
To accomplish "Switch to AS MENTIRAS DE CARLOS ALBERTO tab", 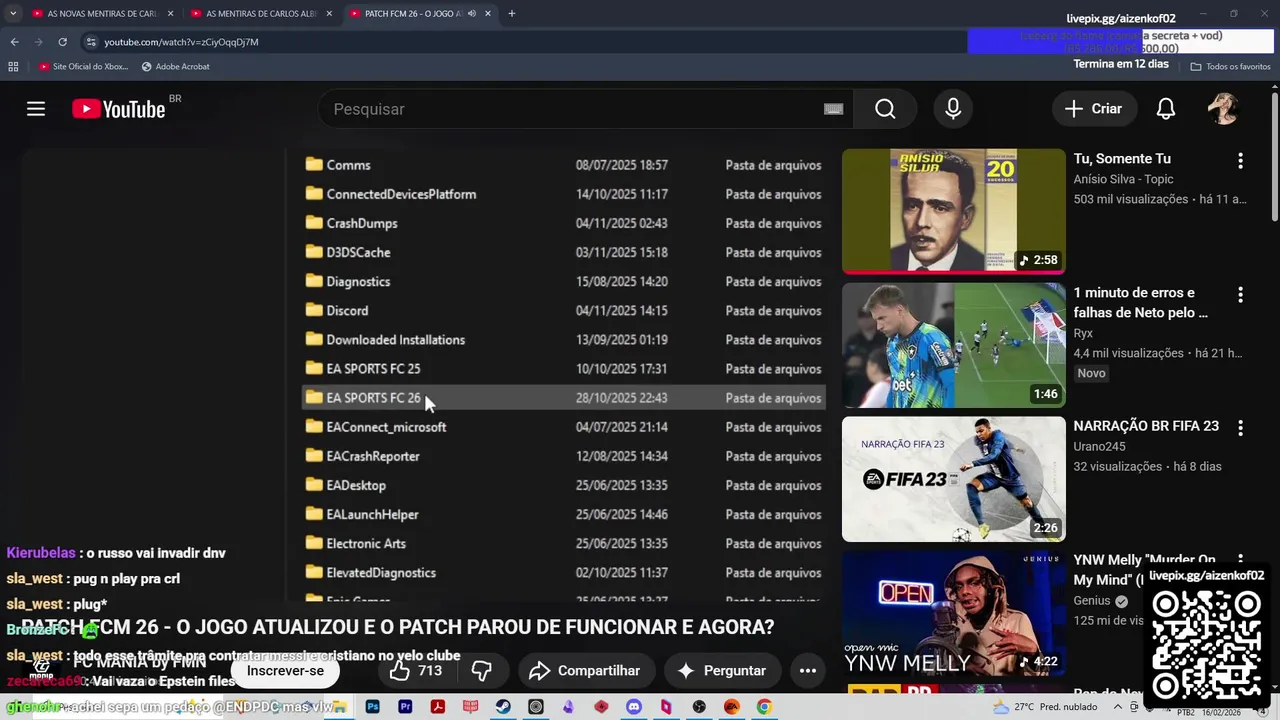I will 261,14.
